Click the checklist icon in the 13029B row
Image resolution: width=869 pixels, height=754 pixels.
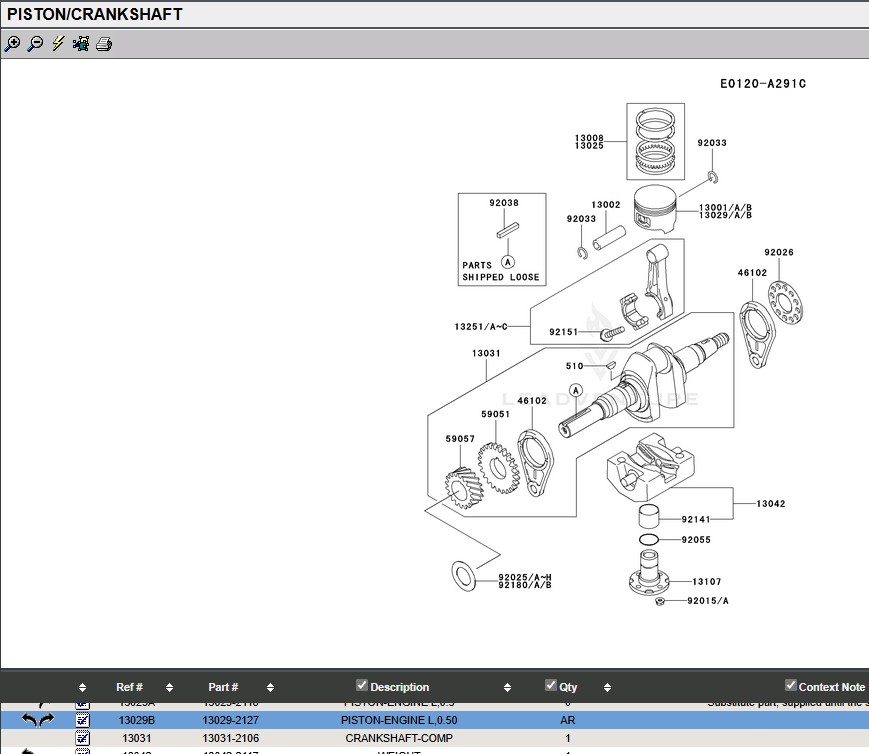coord(83,720)
